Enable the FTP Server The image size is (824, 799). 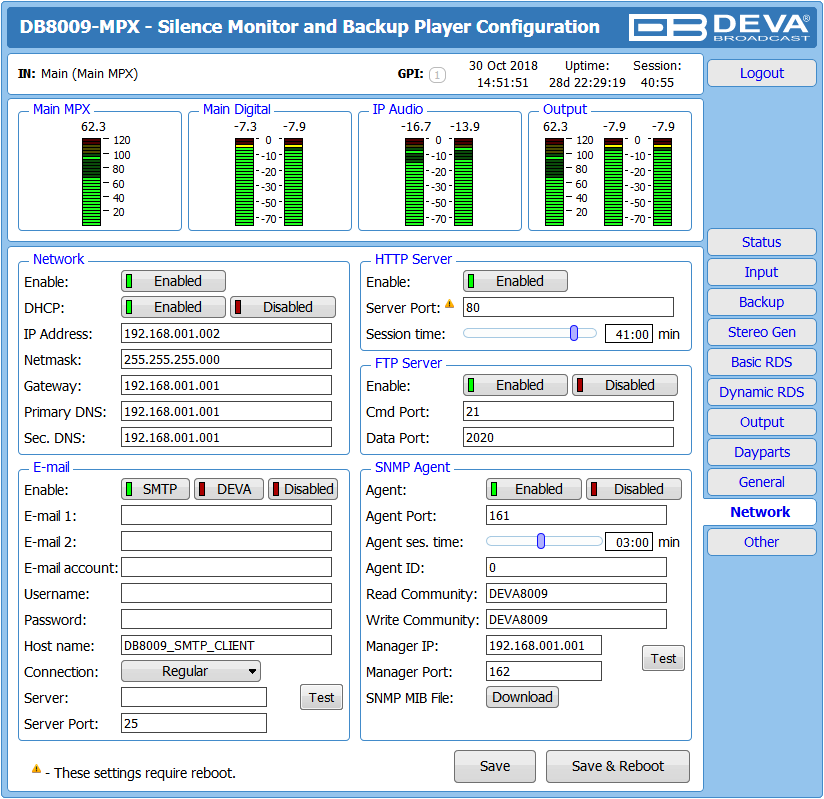(515, 385)
